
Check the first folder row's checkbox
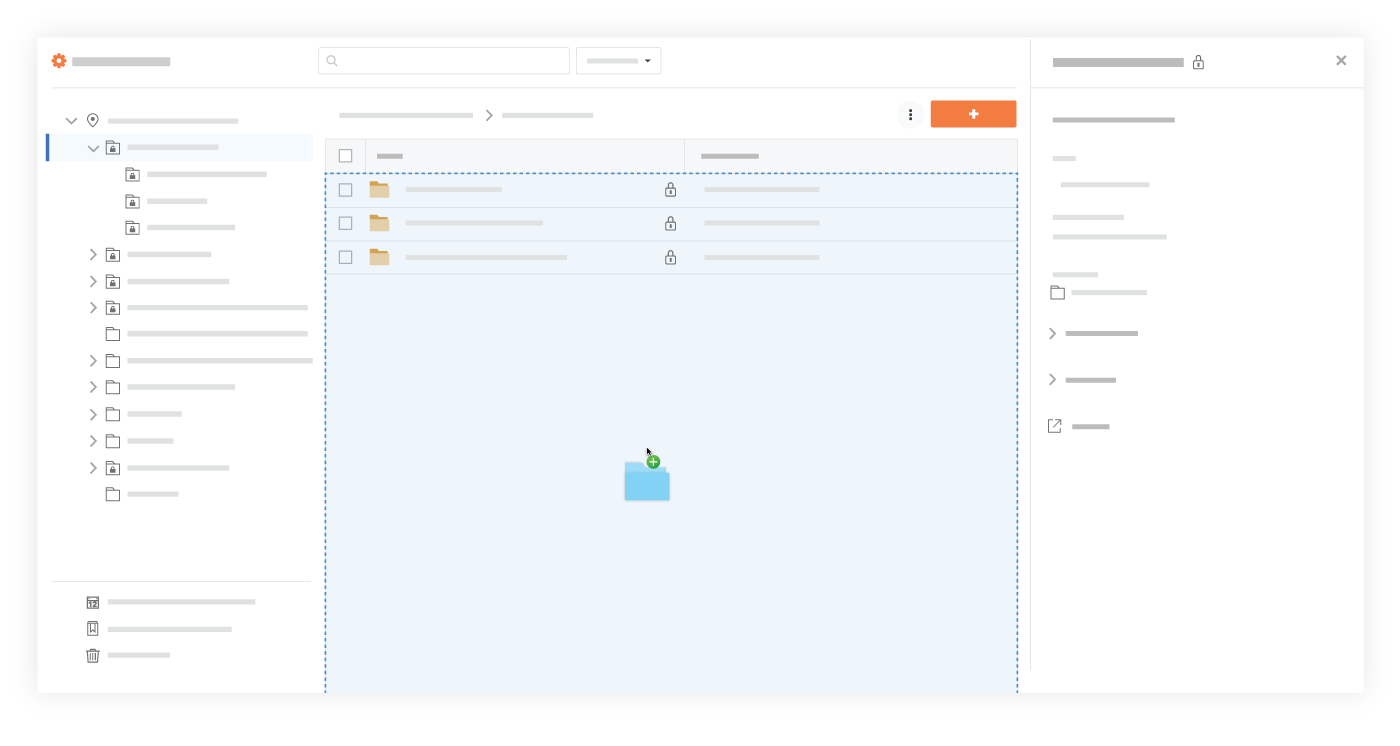[x=345, y=190]
